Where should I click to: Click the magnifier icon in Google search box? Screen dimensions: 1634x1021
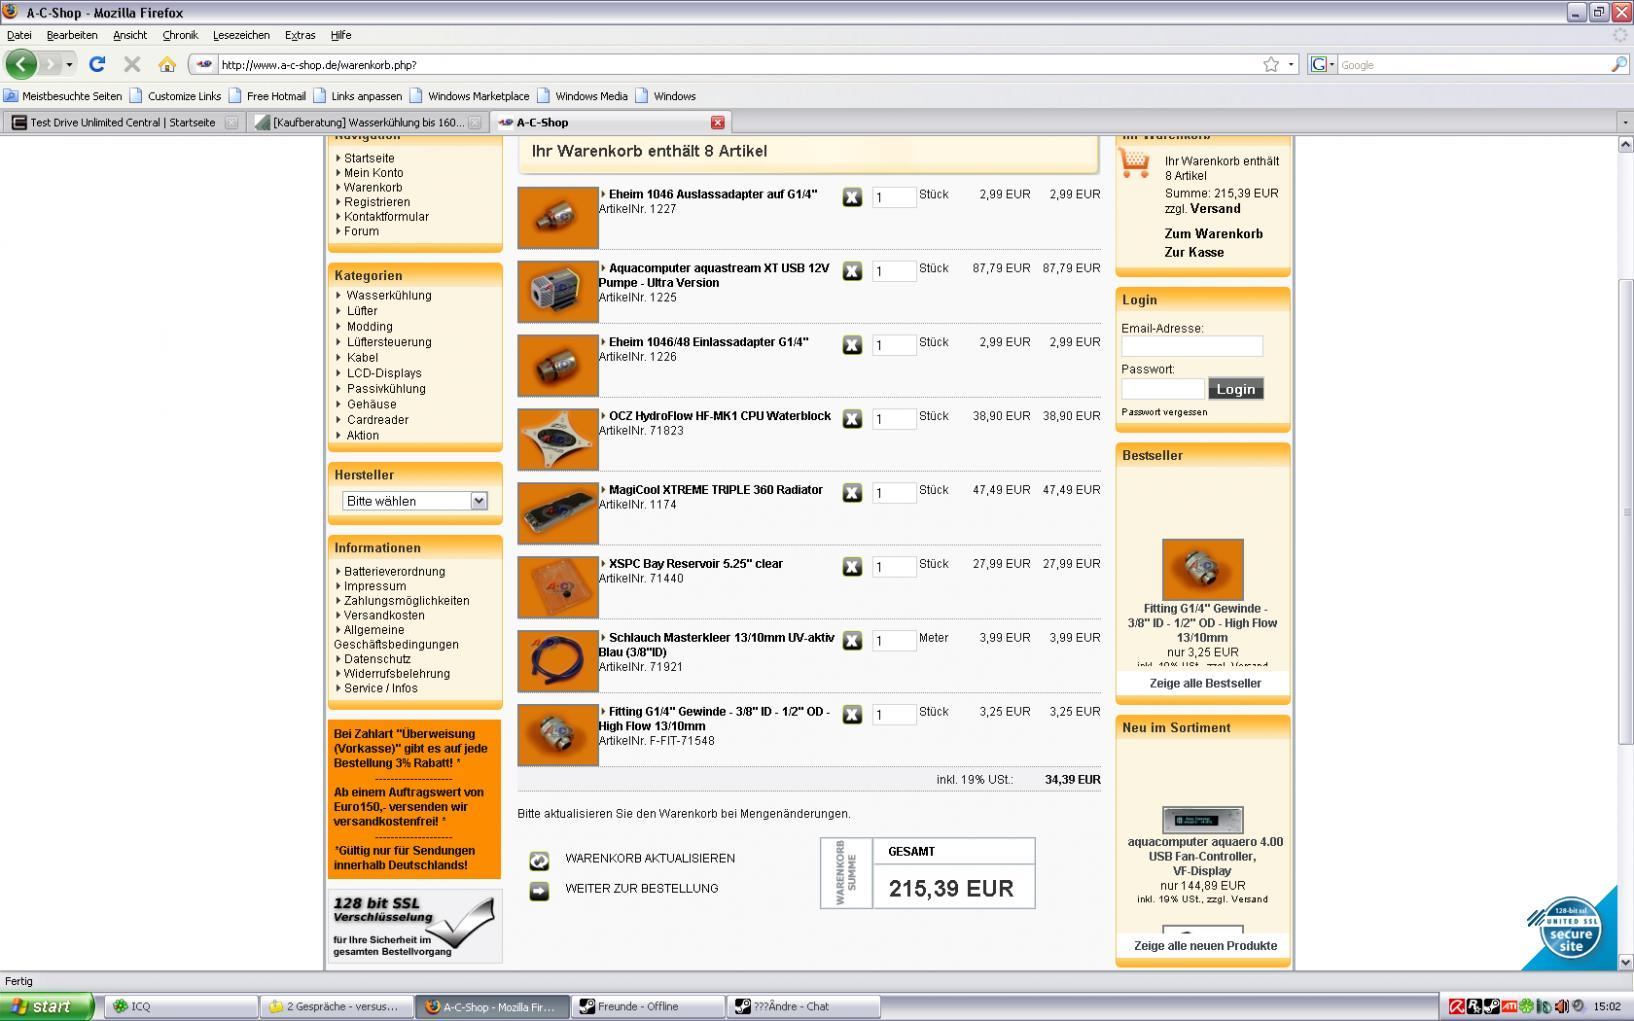pyautogui.click(x=1618, y=64)
